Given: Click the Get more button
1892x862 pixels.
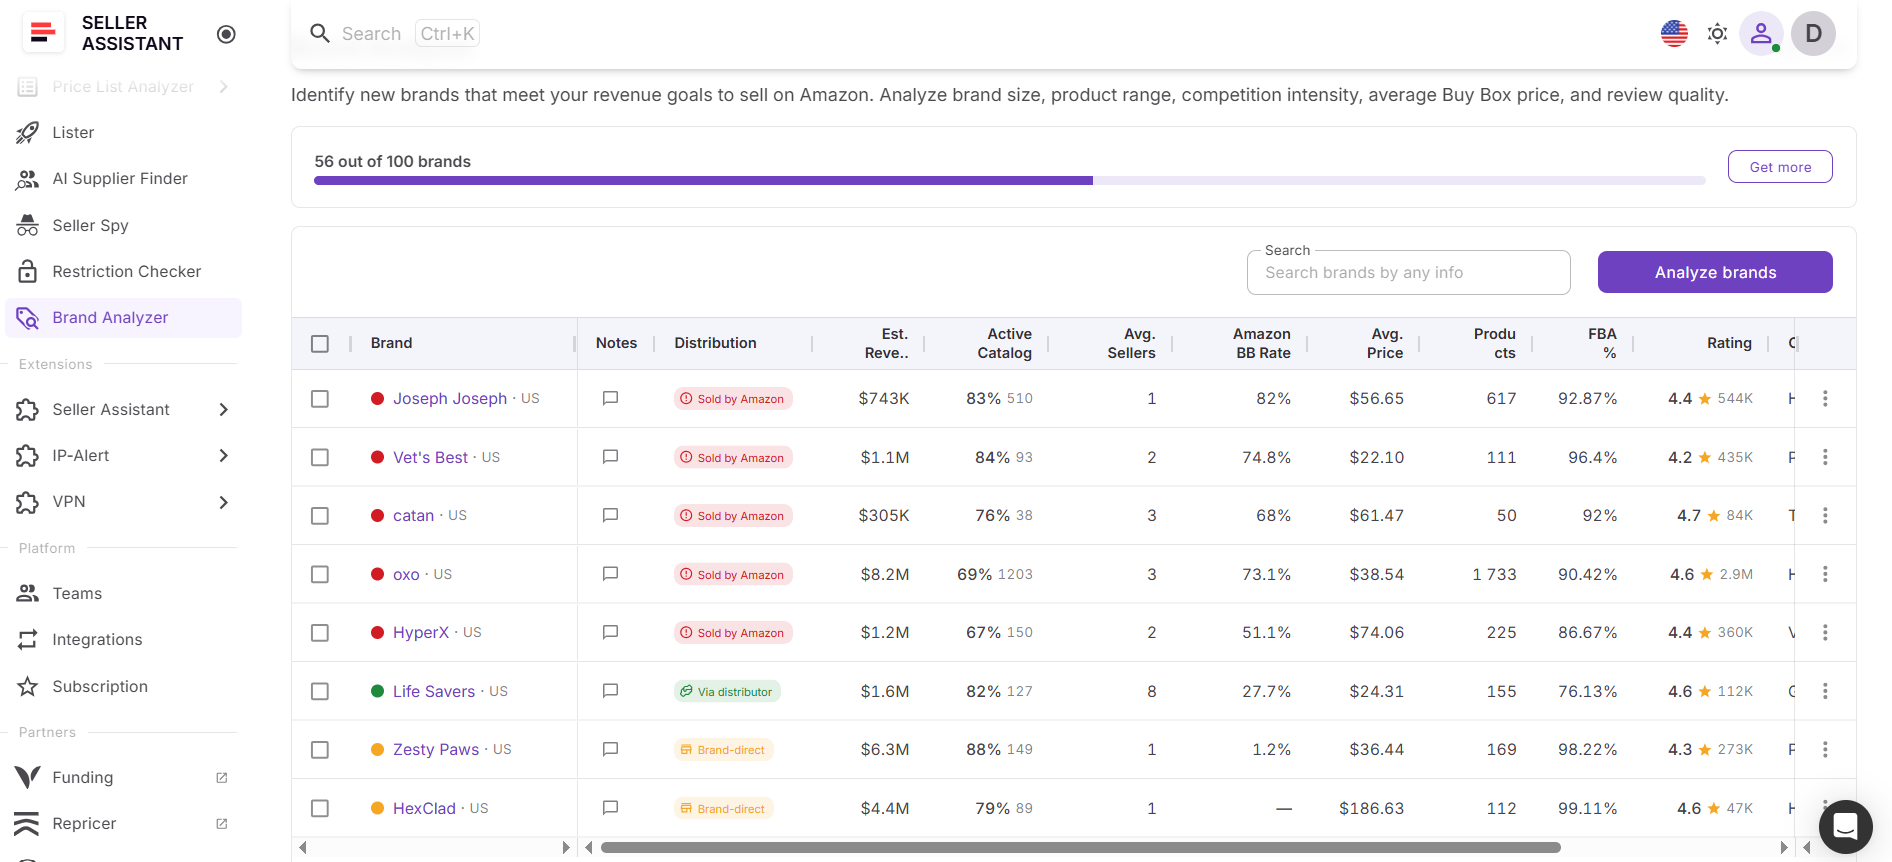Looking at the screenshot, I should click(1780, 167).
